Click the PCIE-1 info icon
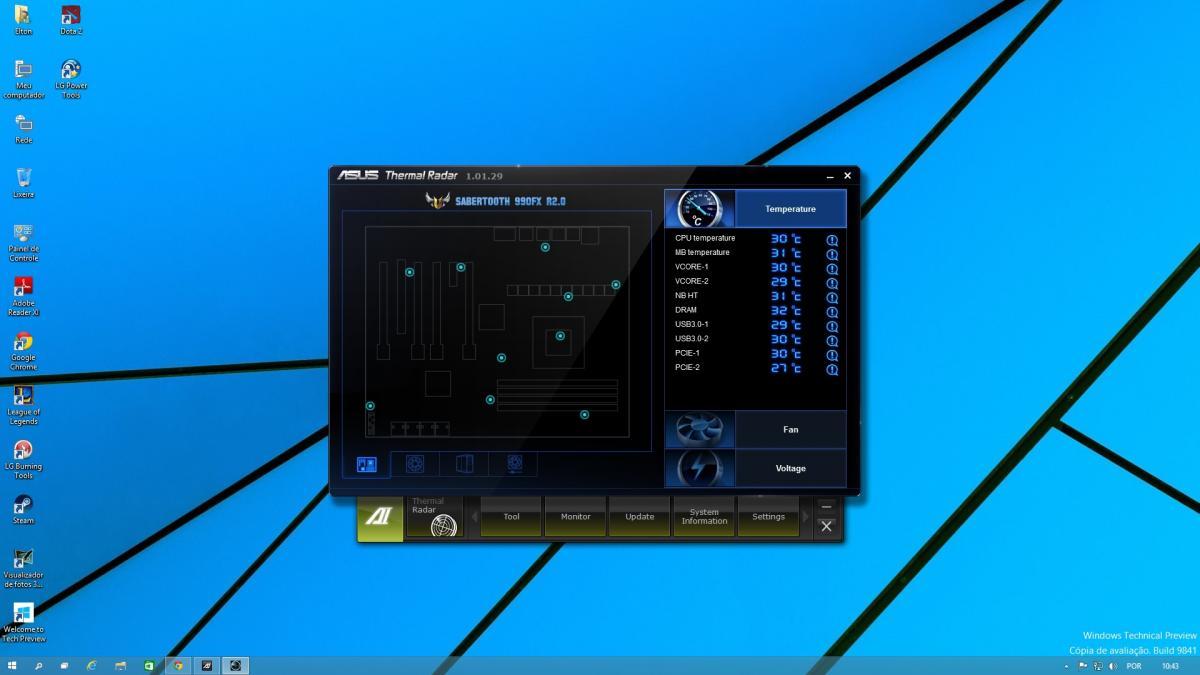This screenshot has width=1200, height=675. pos(832,355)
